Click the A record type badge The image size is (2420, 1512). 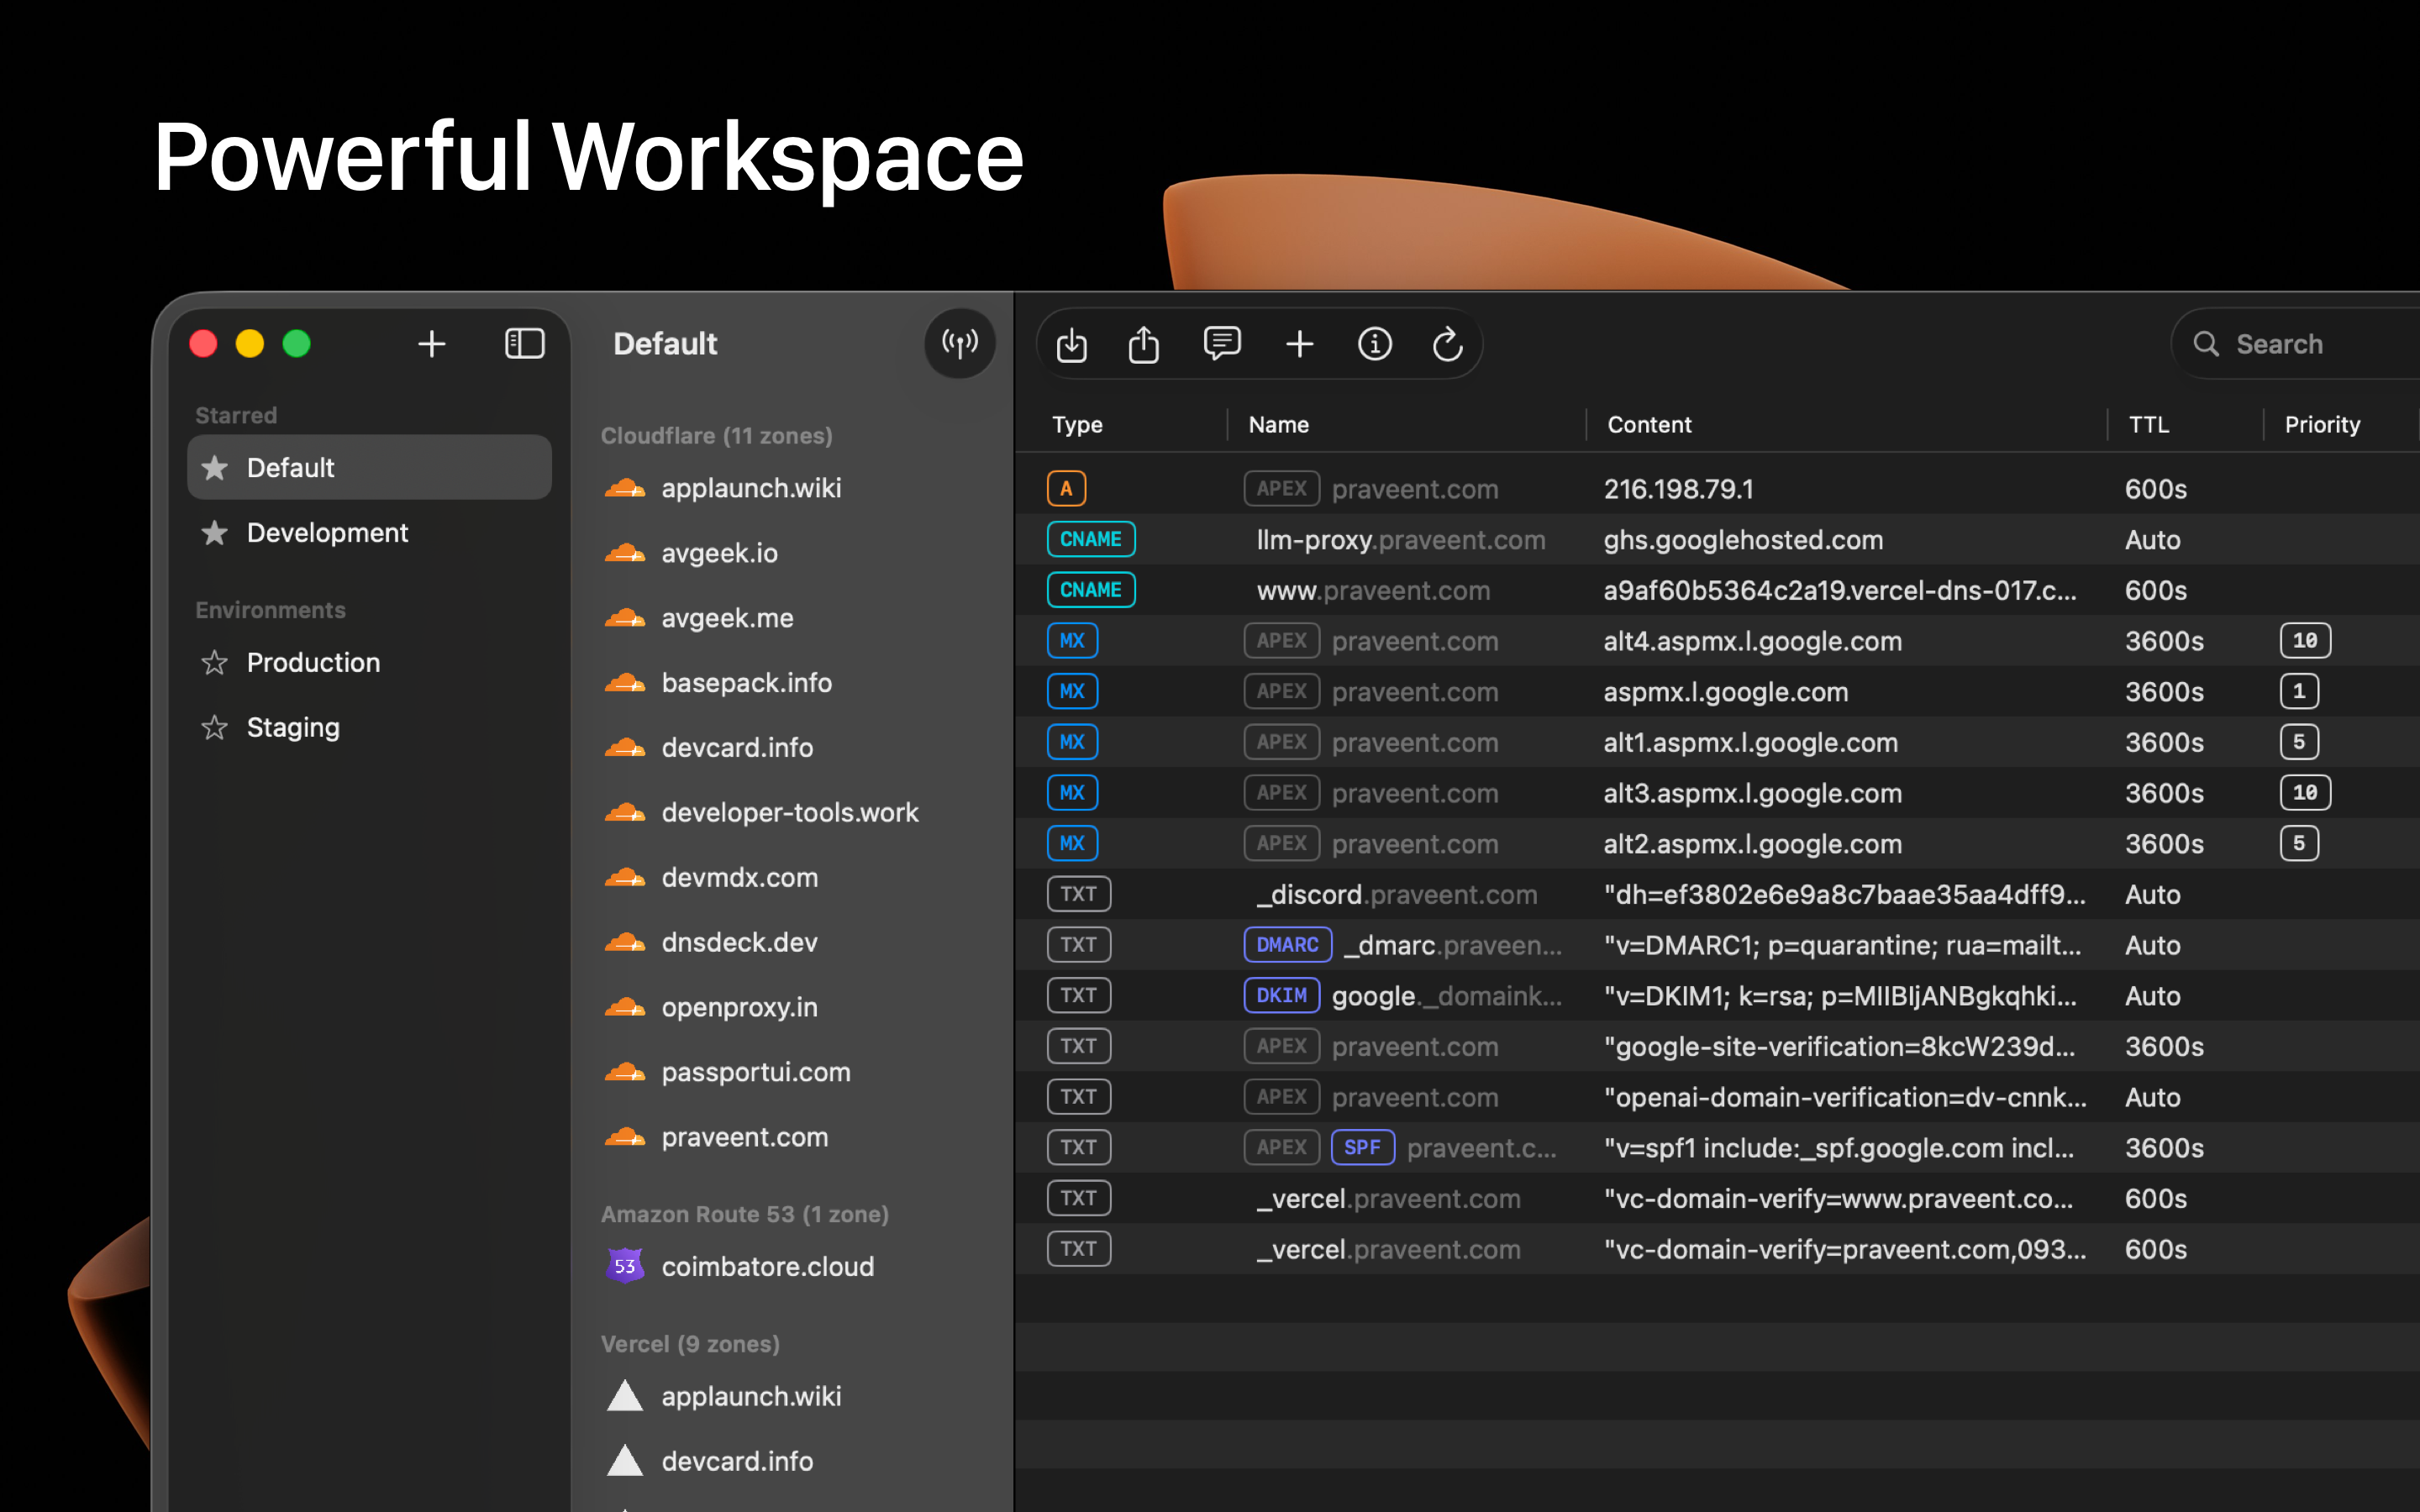tap(1066, 489)
